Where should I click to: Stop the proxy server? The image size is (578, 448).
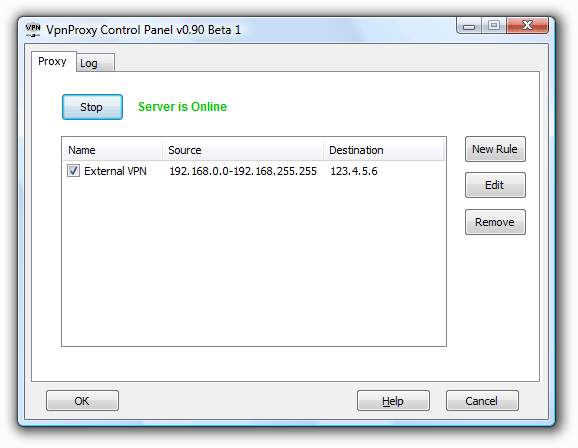[x=92, y=107]
